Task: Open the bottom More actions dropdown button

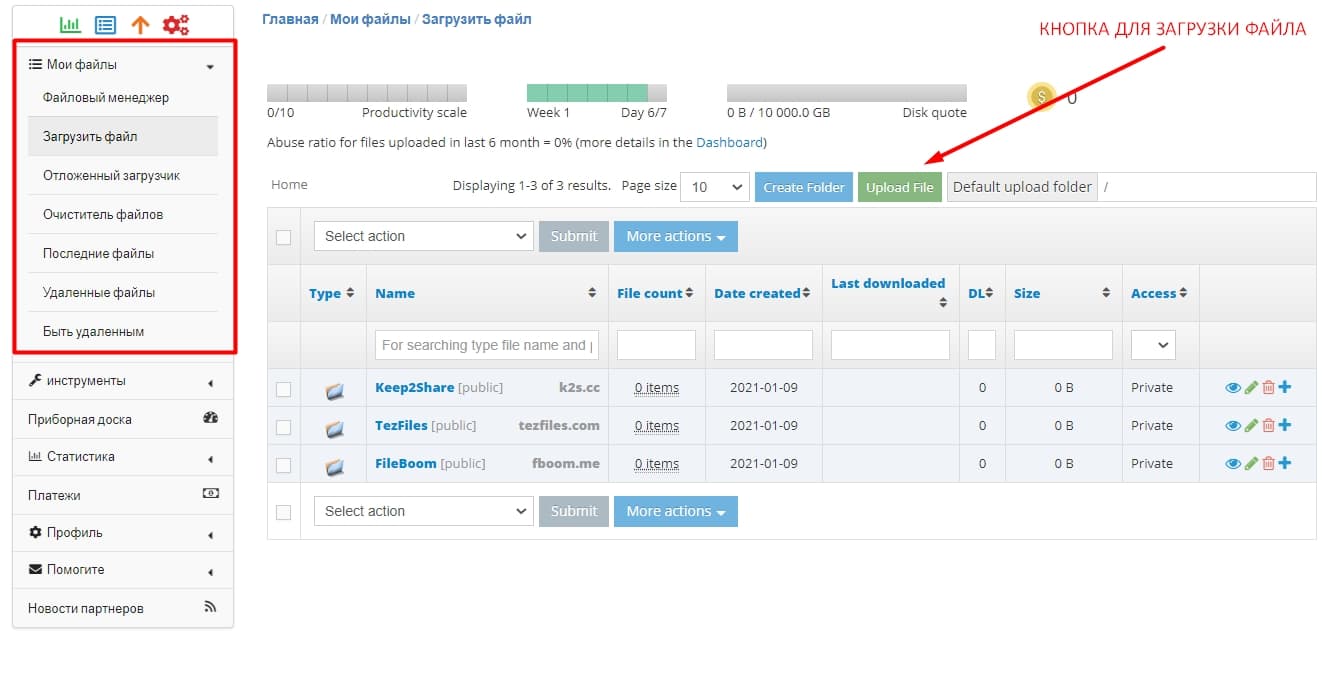Action: click(x=676, y=511)
